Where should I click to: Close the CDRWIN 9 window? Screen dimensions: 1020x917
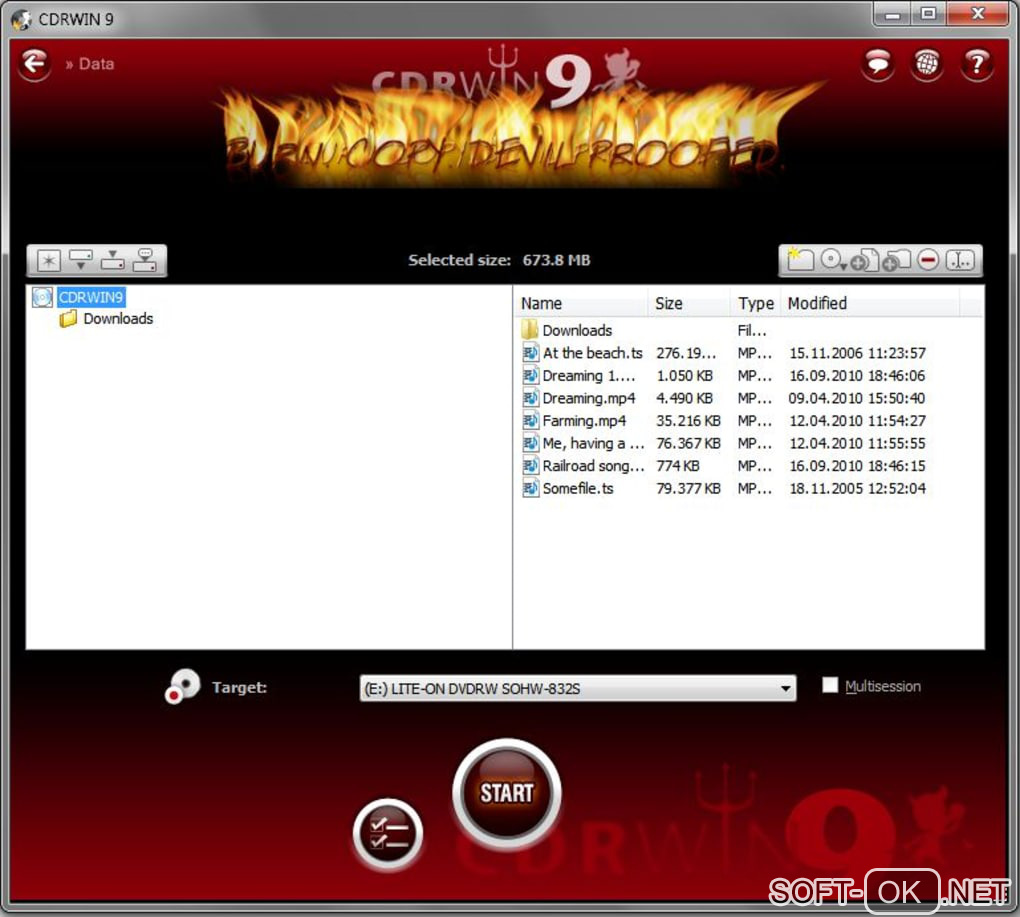point(978,14)
